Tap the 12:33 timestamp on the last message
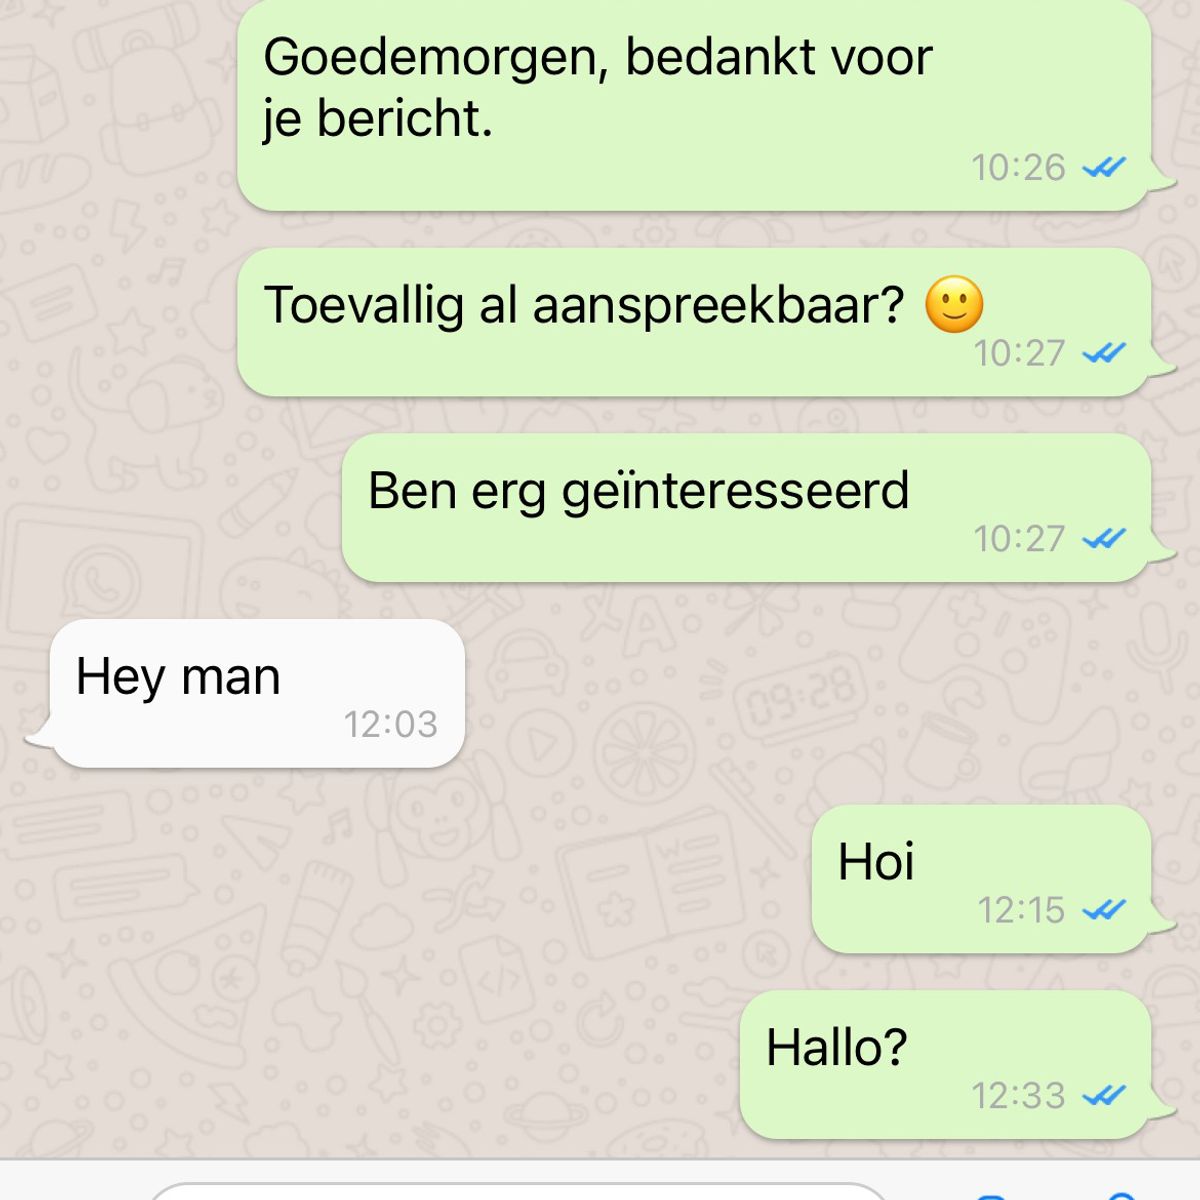Screen dimensions: 1200x1200 (1019, 1095)
